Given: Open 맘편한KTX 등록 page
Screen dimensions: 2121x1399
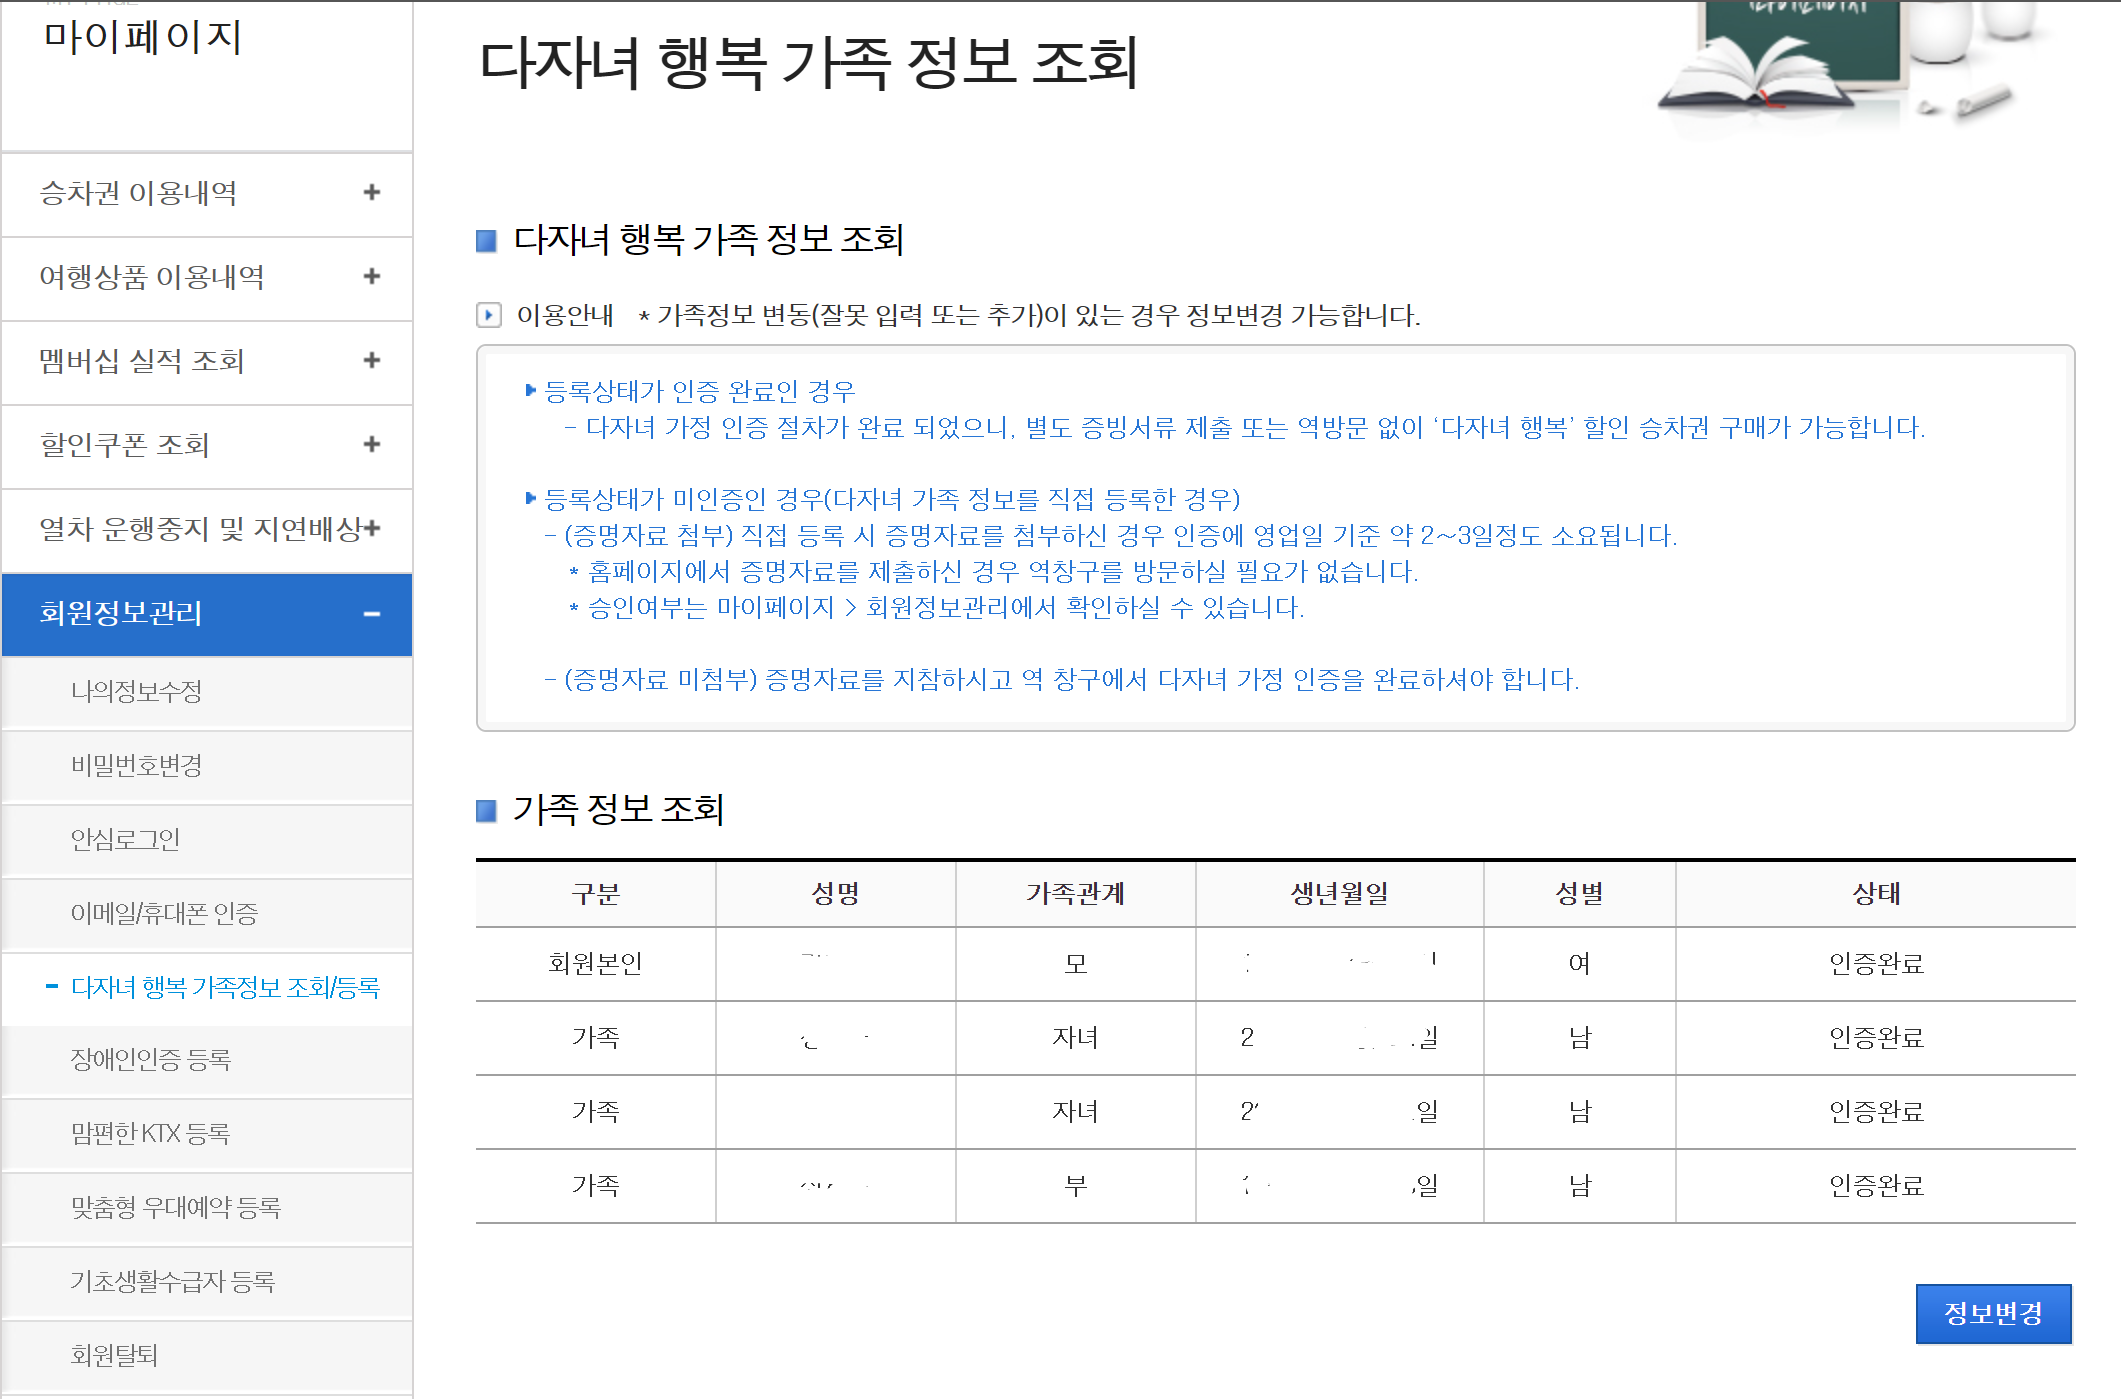Looking at the screenshot, I should 150,1134.
